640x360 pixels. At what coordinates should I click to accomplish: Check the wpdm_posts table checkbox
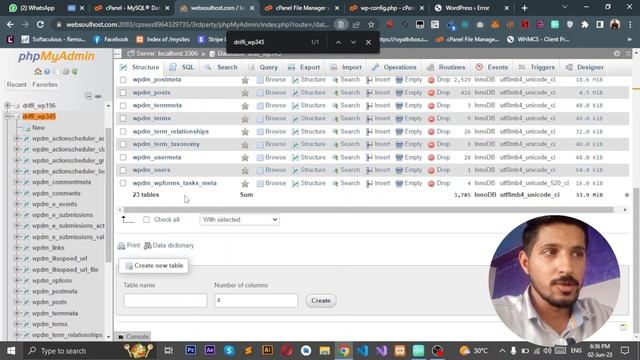123,93
